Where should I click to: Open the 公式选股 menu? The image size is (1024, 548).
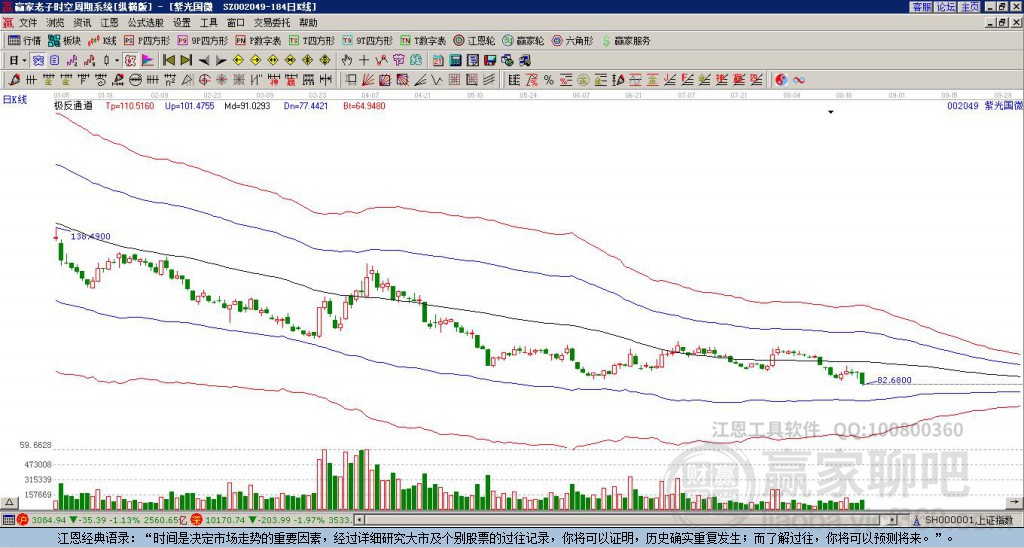(146, 23)
